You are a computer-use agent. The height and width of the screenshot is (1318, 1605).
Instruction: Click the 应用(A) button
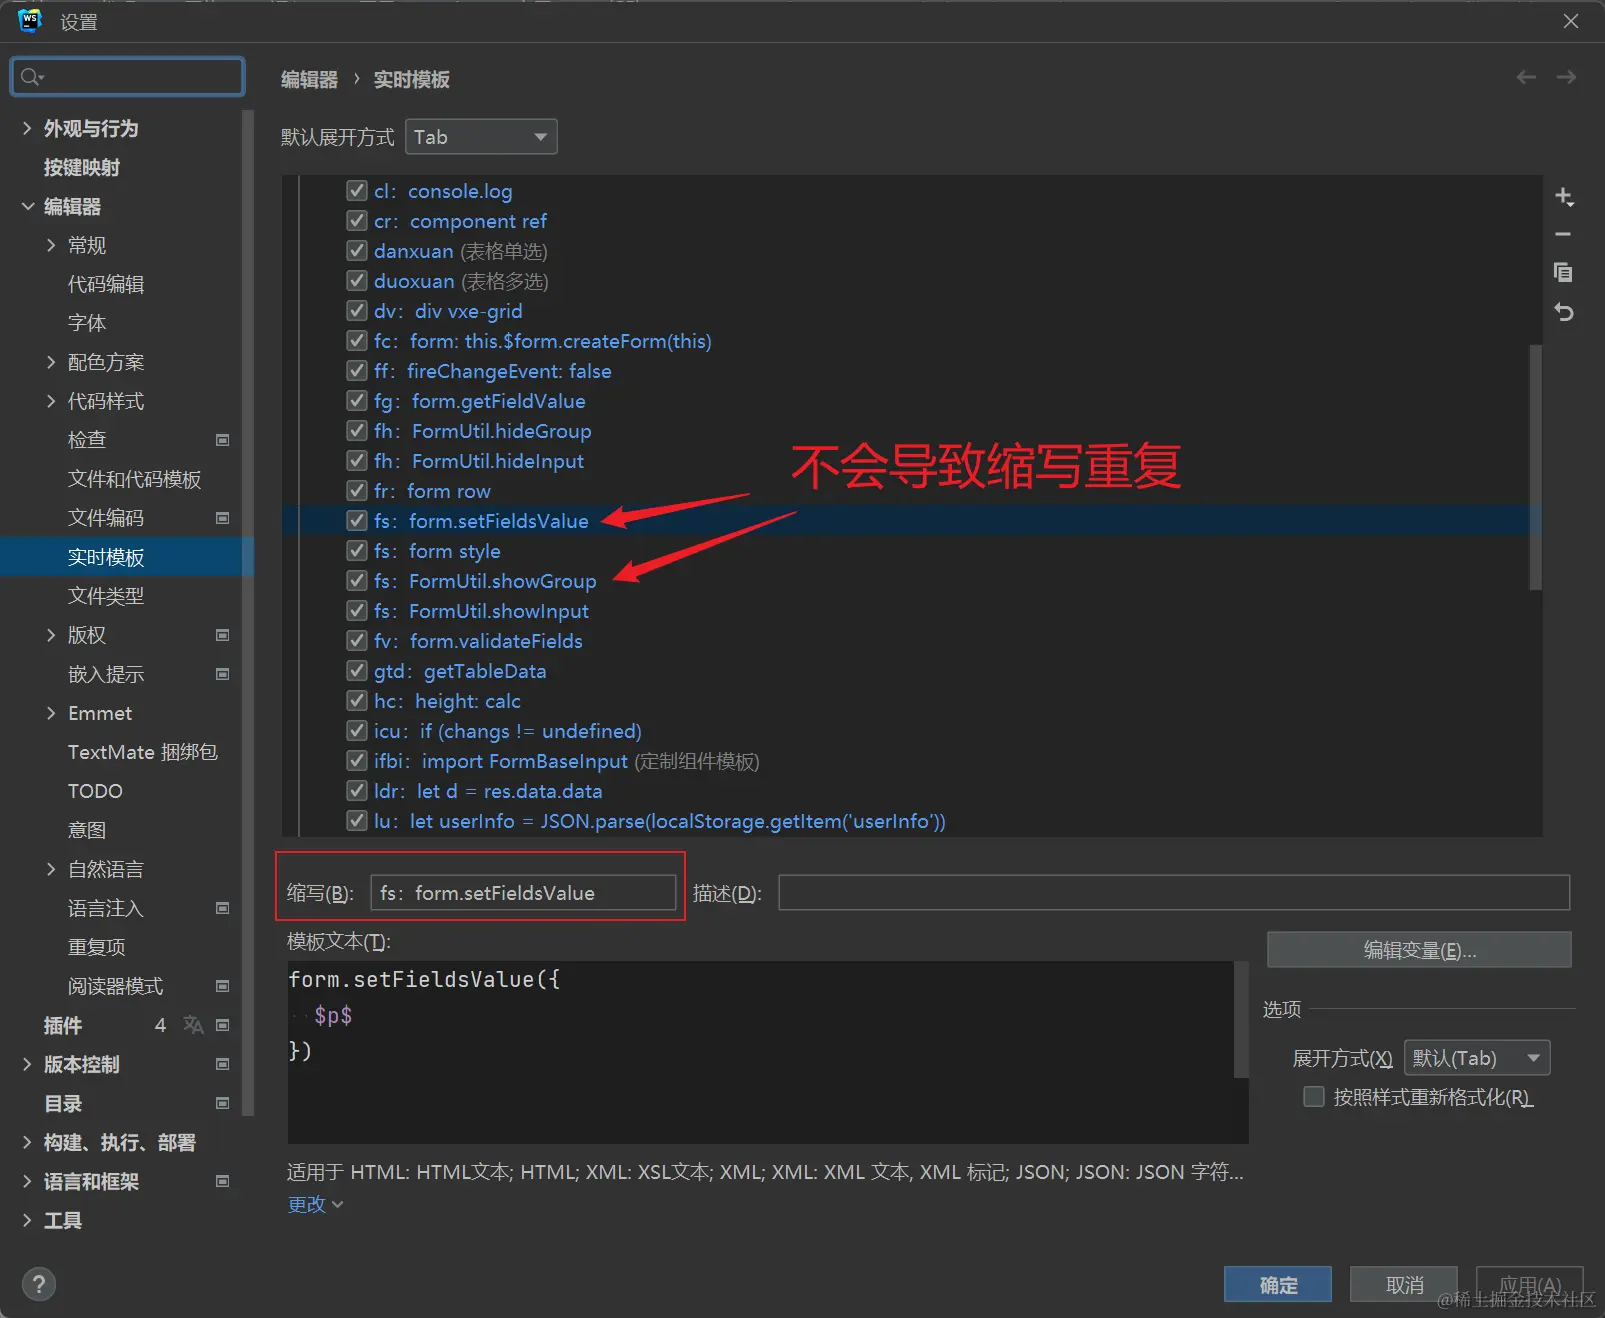(1530, 1284)
